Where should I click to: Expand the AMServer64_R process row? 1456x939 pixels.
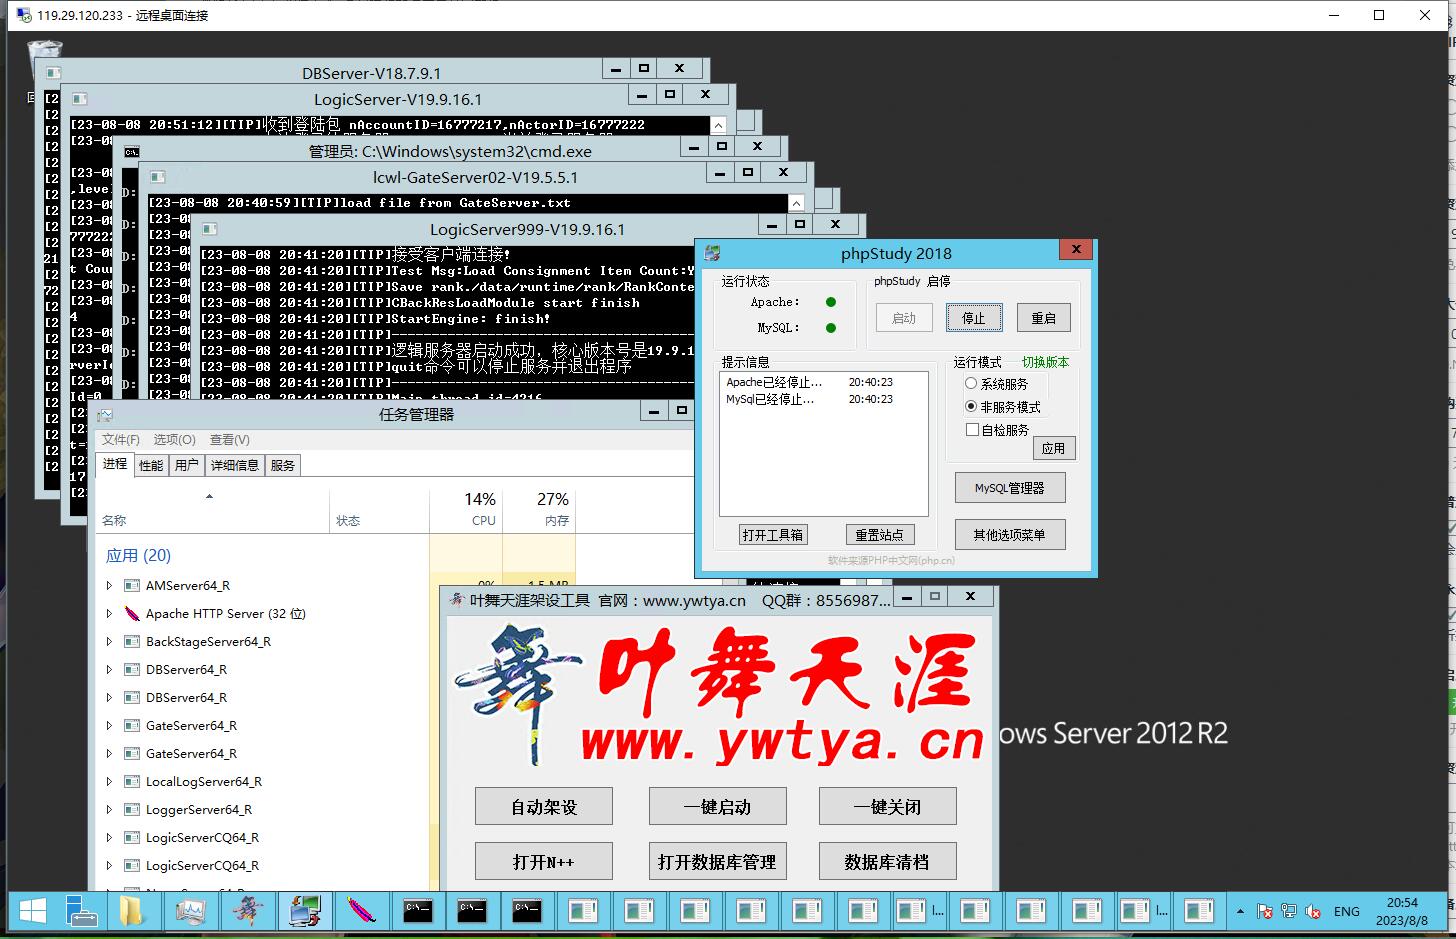109,585
